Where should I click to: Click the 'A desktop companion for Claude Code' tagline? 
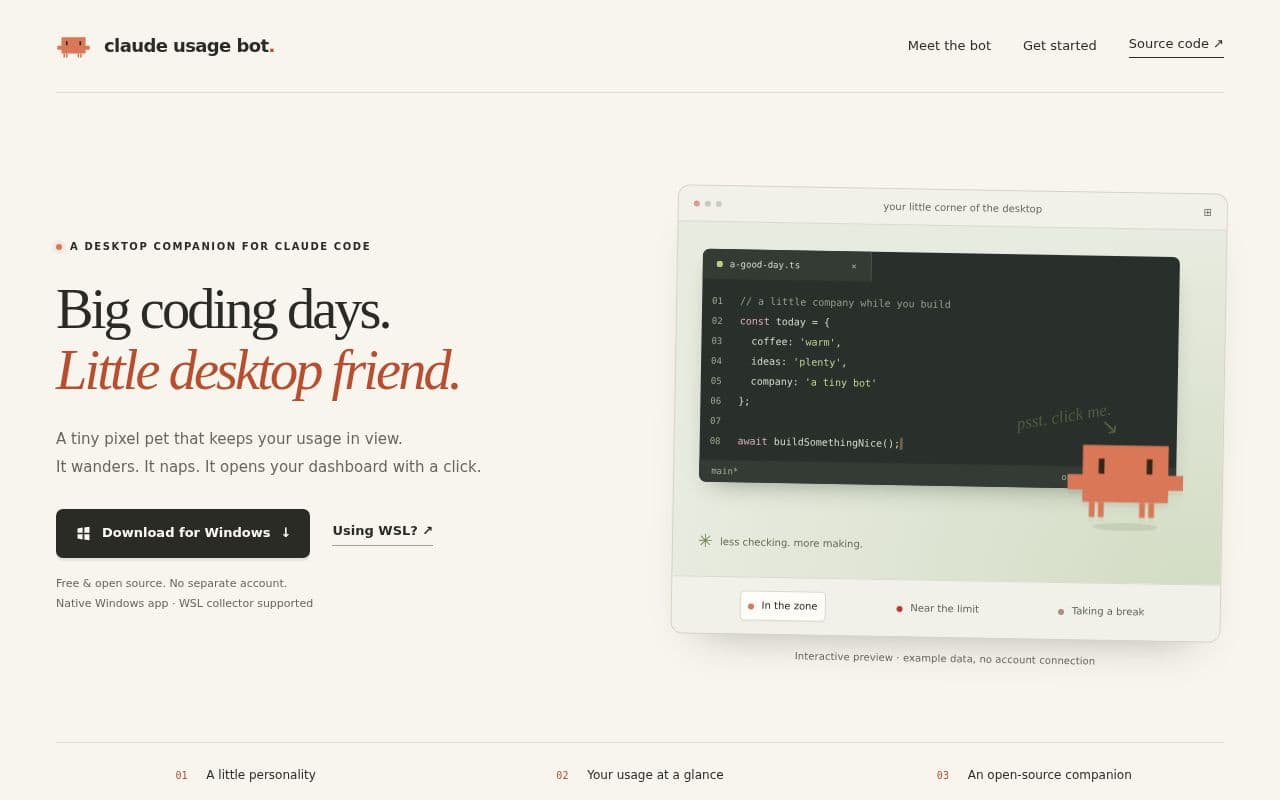220,246
